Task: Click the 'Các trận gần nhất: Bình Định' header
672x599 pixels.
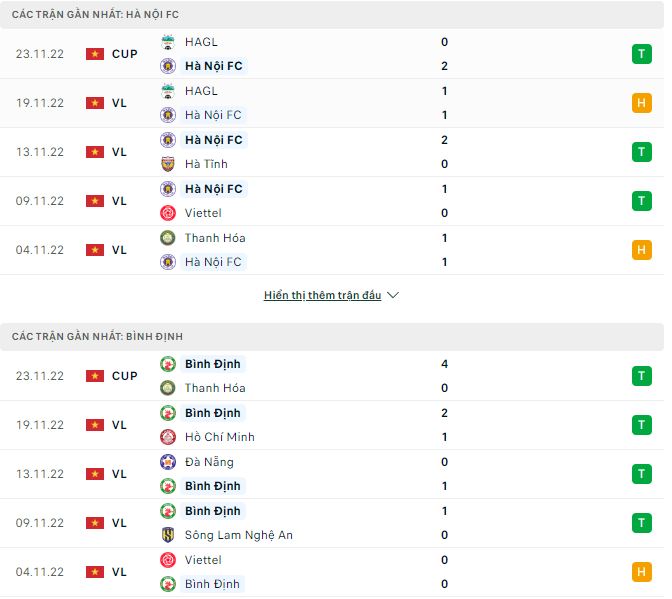Action: (x=97, y=337)
